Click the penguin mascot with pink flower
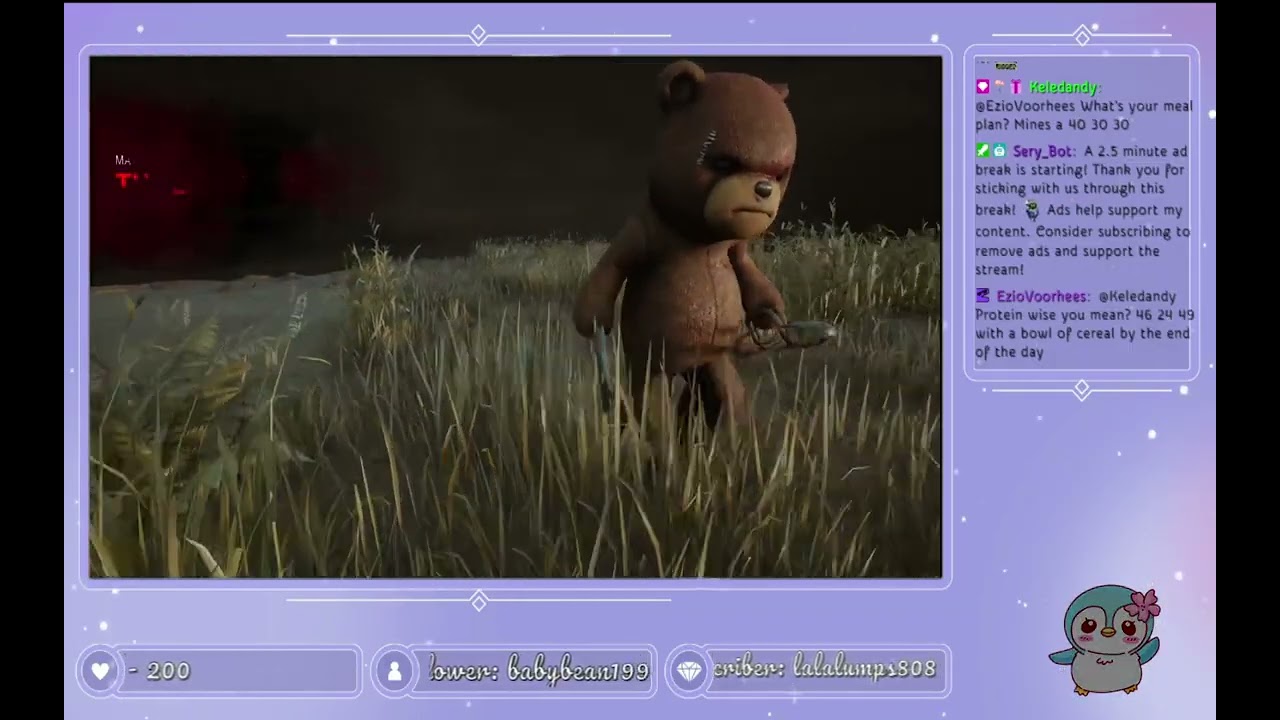 pos(1107,640)
